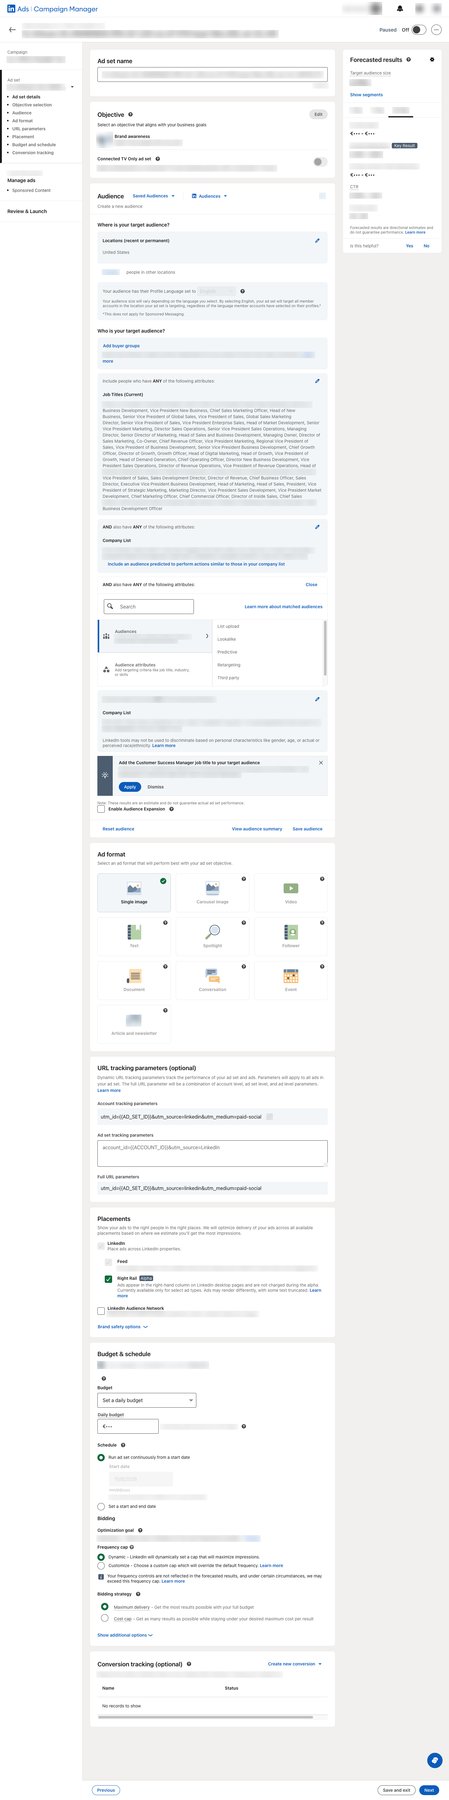Screen dimensions: 449x1800
Task: Check the LinkedIn Audience Network checkbox
Action: pos(101,1310)
